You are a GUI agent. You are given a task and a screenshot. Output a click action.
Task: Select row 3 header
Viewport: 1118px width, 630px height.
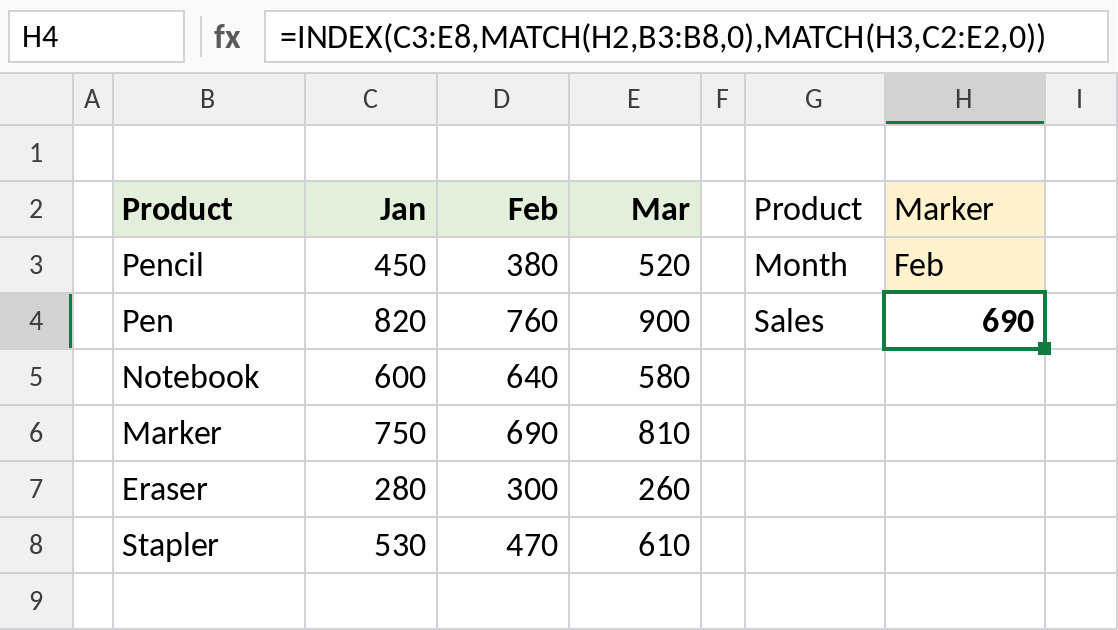tap(36, 265)
